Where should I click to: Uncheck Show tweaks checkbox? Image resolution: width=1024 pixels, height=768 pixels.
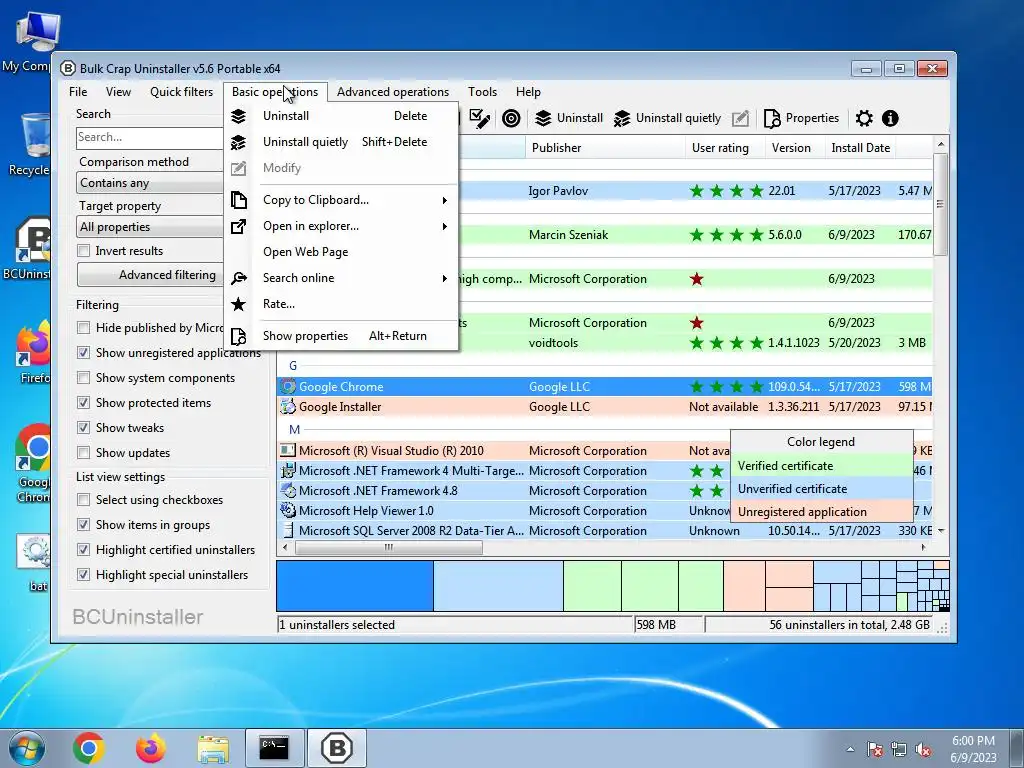84,428
